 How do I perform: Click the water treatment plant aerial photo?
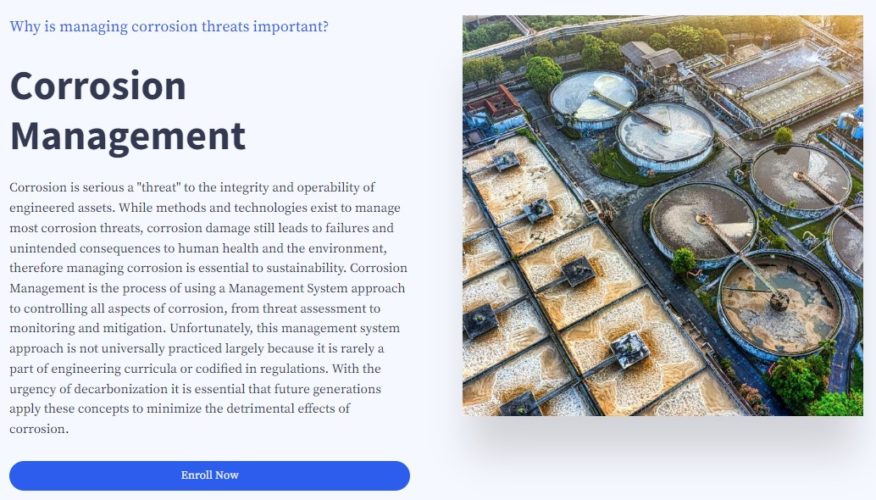point(663,215)
